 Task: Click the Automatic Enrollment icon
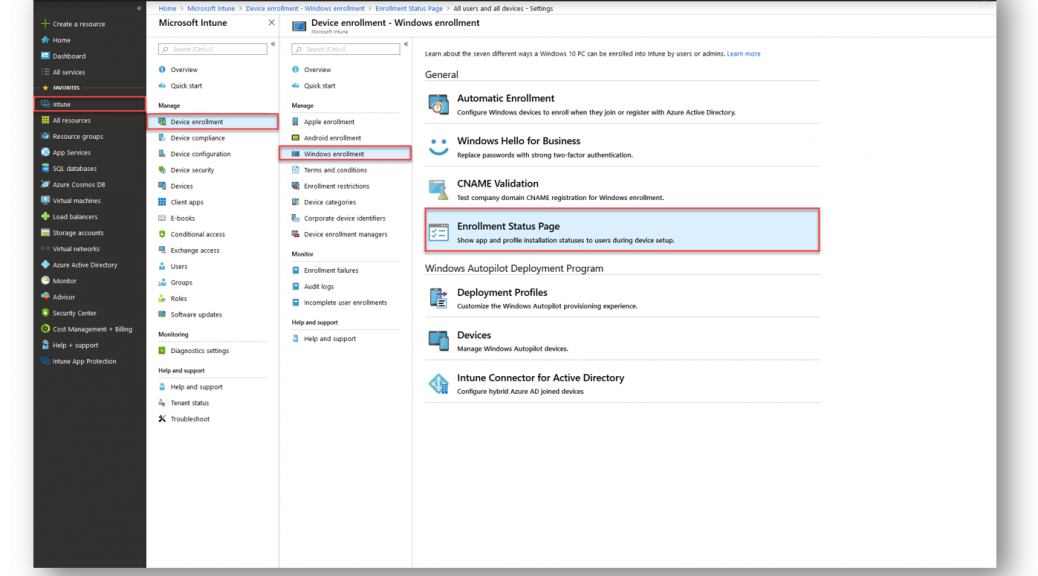click(438, 104)
